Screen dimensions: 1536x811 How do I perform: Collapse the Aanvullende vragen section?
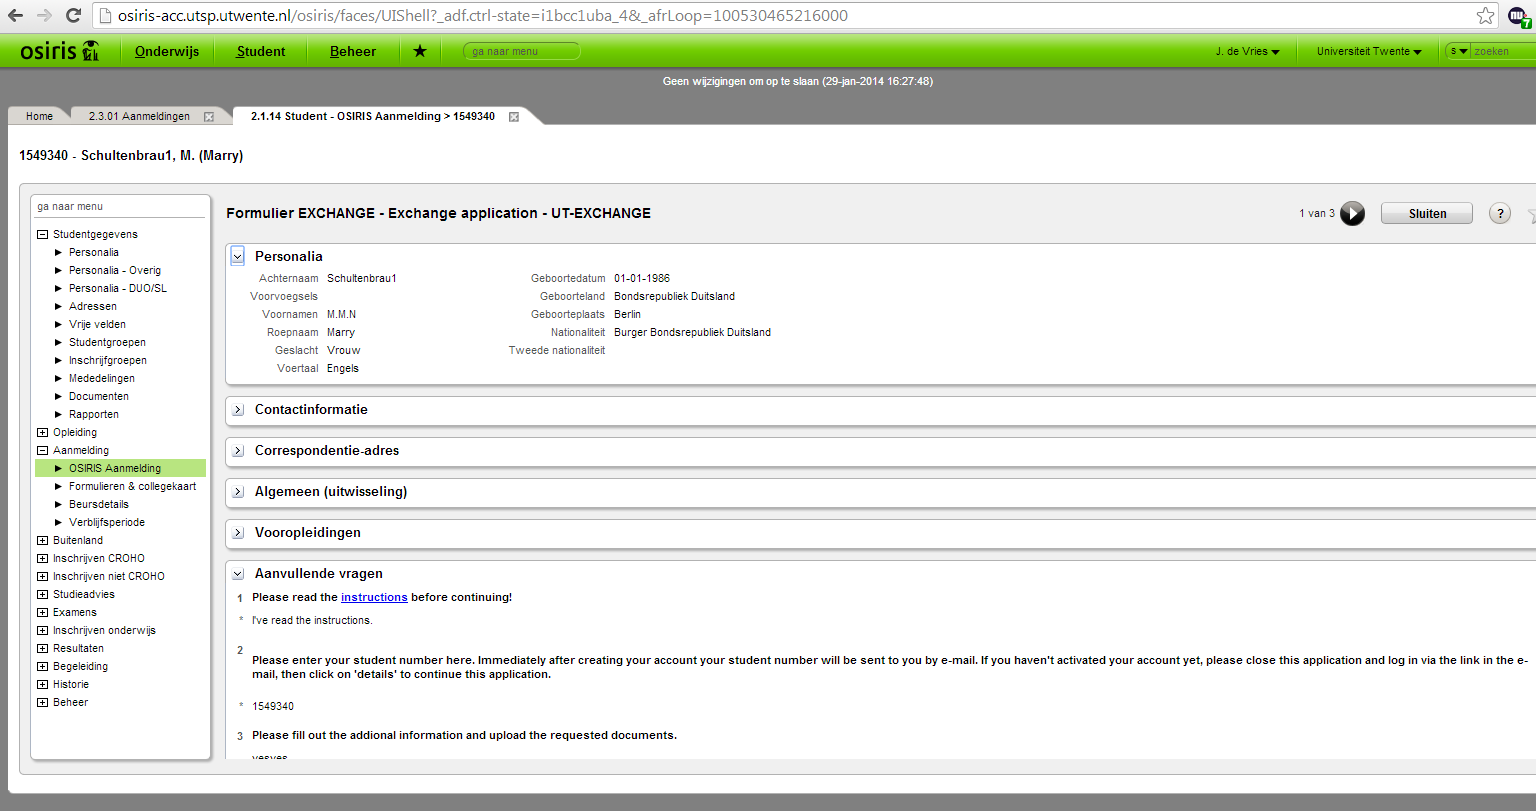click(x=238, y=574)
